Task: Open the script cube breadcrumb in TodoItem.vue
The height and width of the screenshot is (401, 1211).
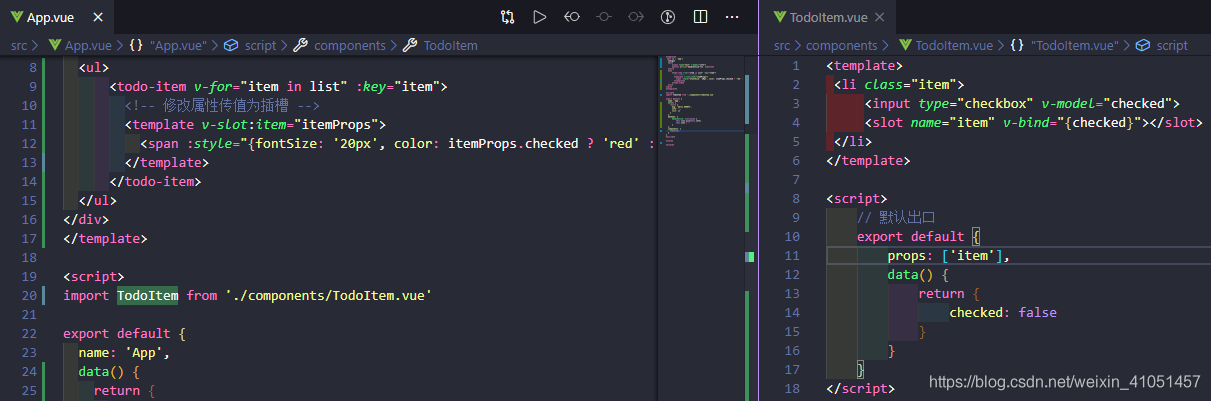Action: pos(1162,45)
